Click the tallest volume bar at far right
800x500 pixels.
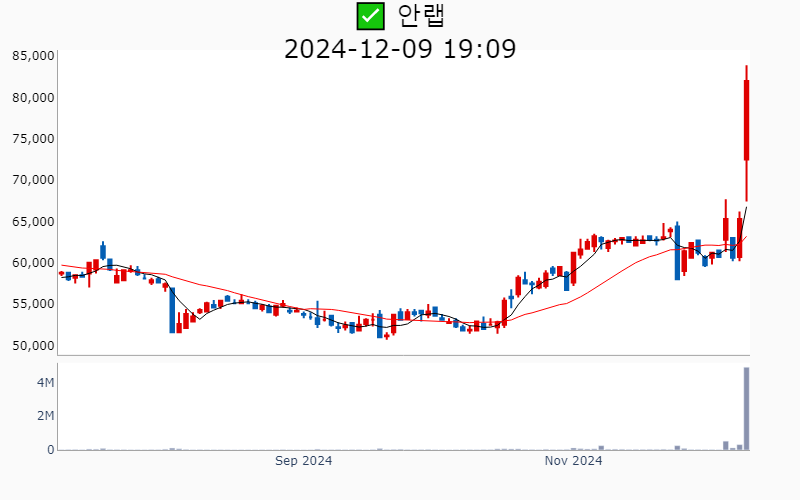pos(746,408)
